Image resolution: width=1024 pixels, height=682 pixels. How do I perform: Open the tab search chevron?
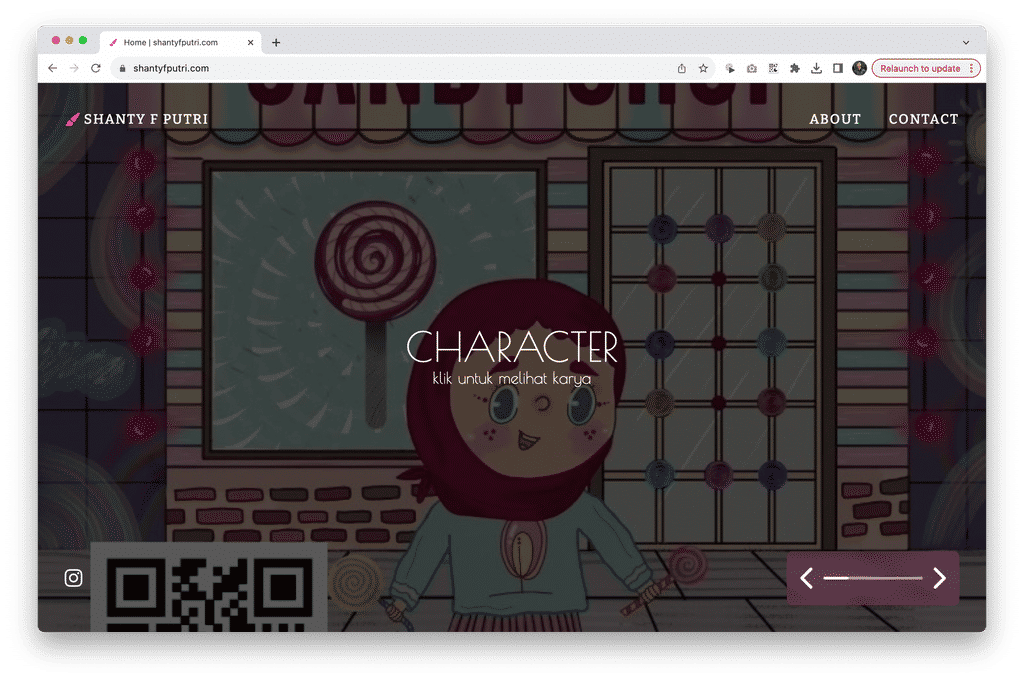coord(966,42)
